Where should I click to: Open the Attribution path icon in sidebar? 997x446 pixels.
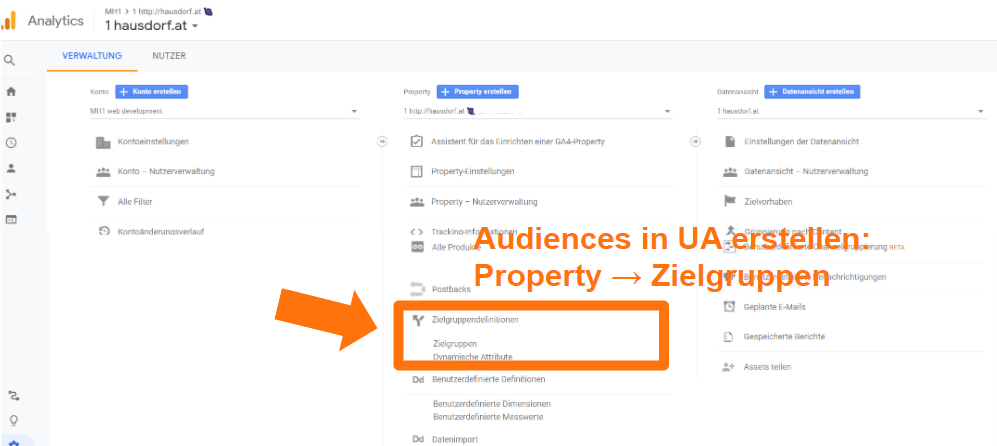click(x=13, y=395)
